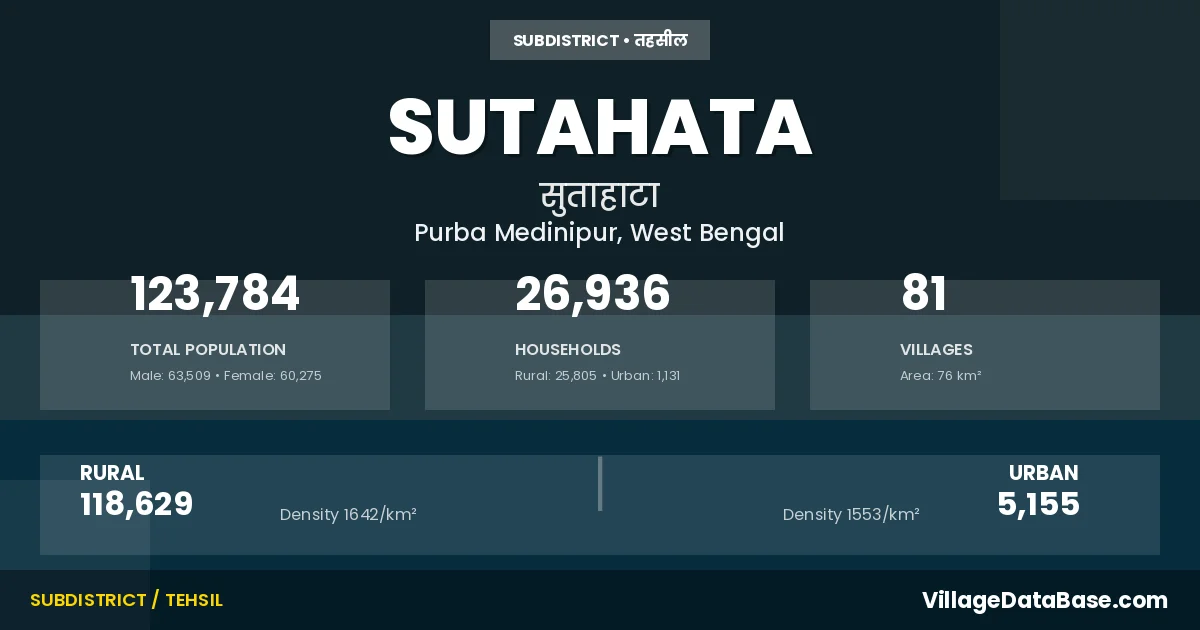The height and width of the screenshot is (630, 1200).
Task: Select the large SUTAHATA title
Action: (600, 128)
